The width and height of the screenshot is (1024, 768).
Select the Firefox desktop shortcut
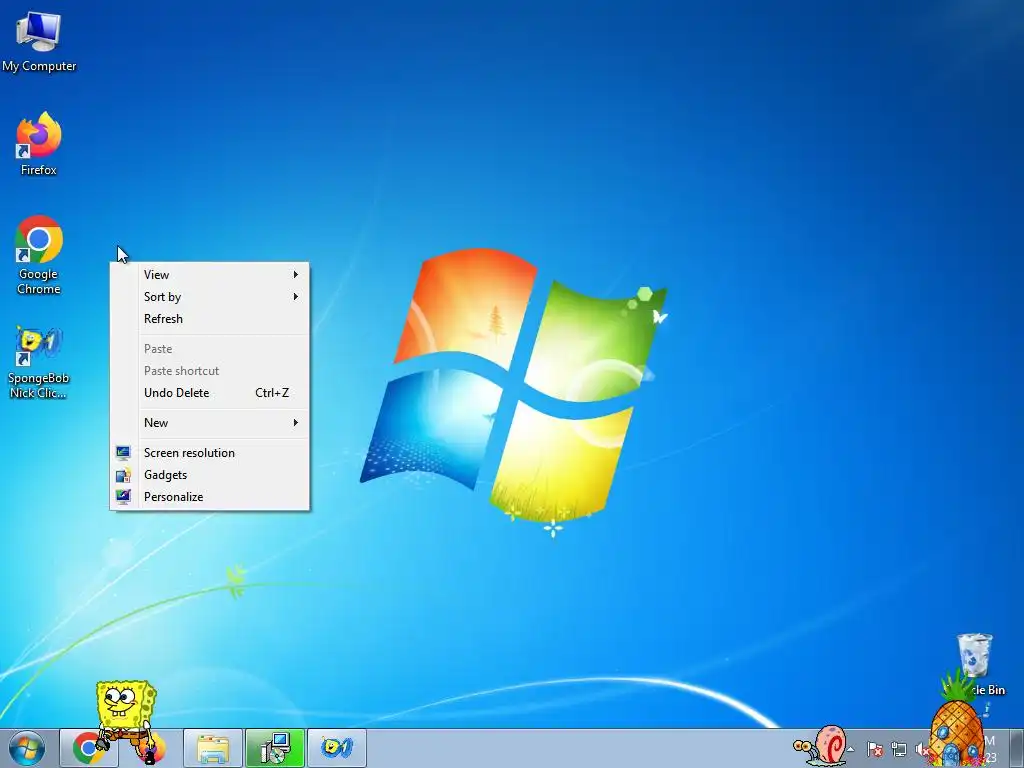(x=39, y=143)
